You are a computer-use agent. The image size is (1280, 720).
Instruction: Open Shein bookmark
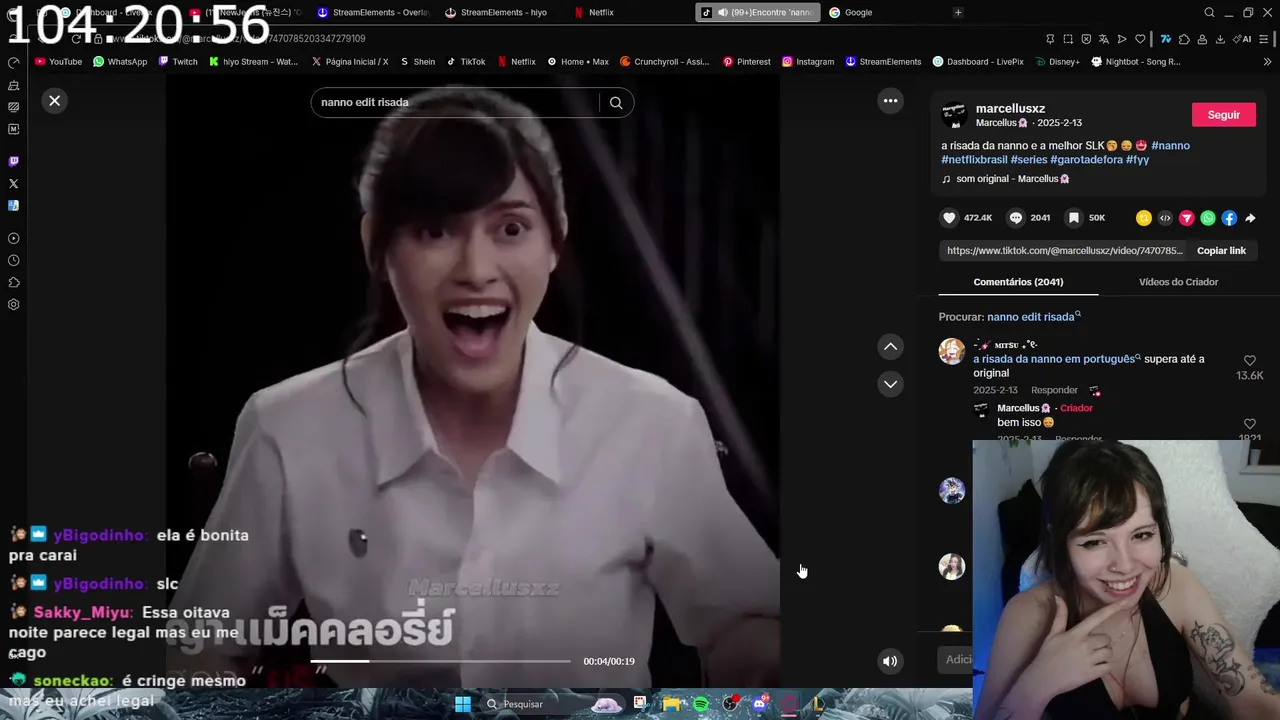417,61
